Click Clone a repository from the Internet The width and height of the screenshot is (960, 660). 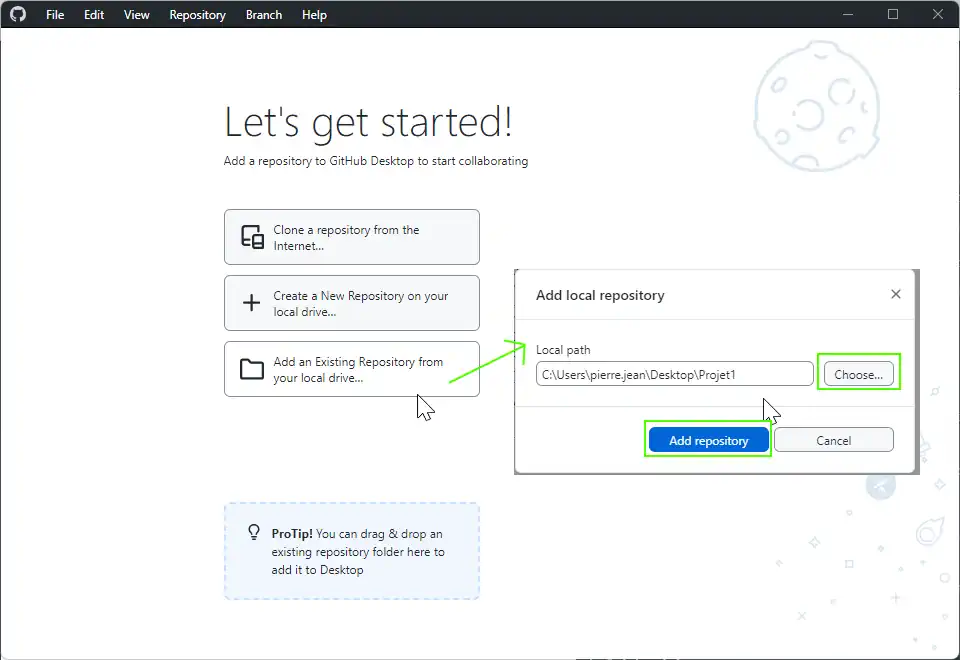point(351,237)
